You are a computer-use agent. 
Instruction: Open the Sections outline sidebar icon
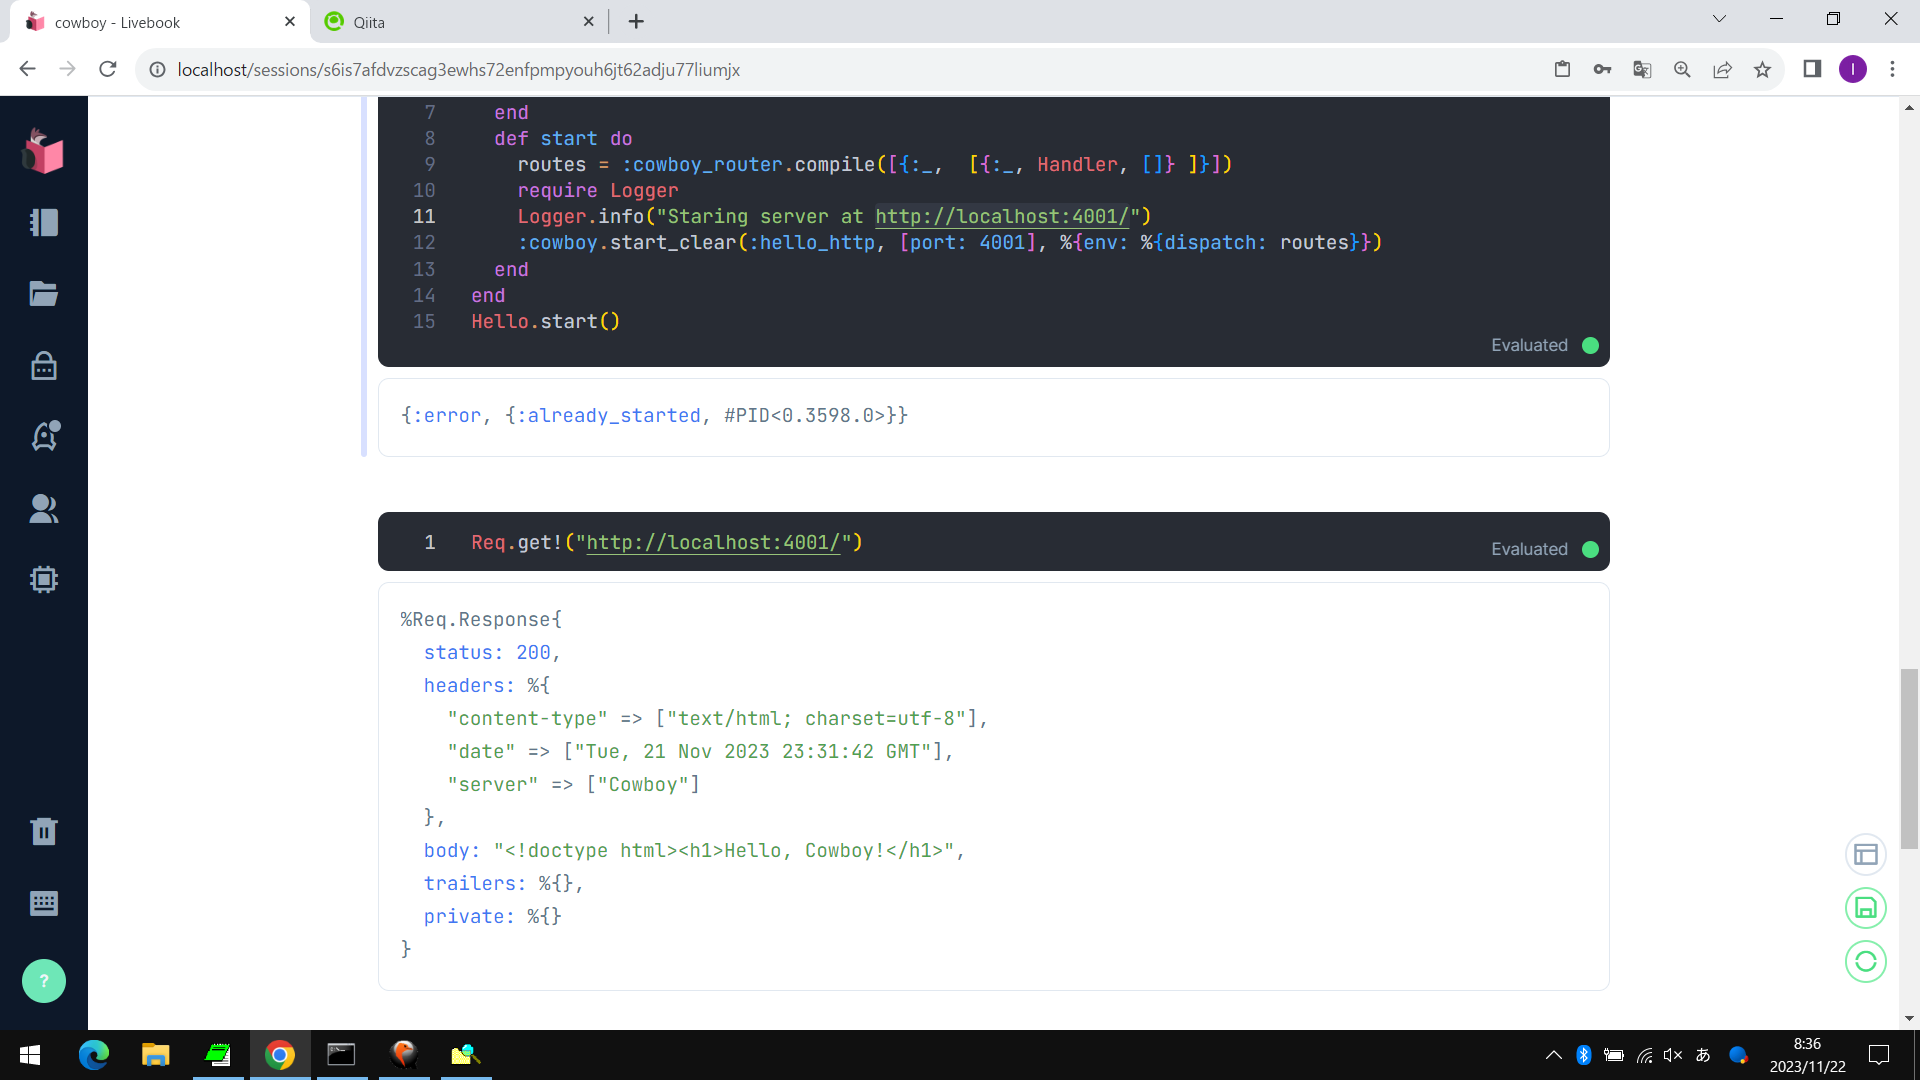coord(43,222)
